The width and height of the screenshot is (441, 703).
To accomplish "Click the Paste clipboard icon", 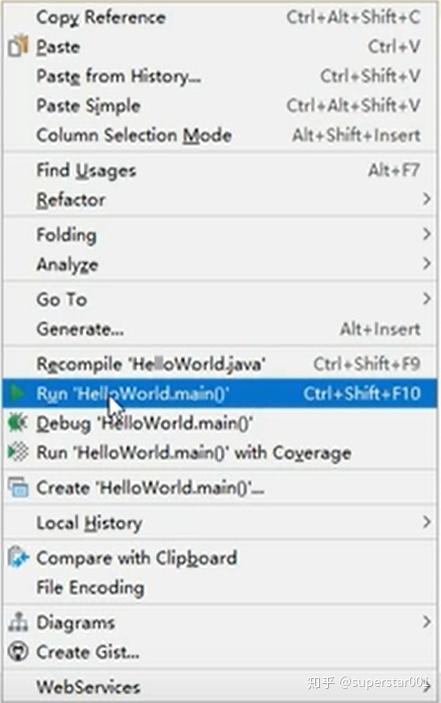I will tap(18, 46).
